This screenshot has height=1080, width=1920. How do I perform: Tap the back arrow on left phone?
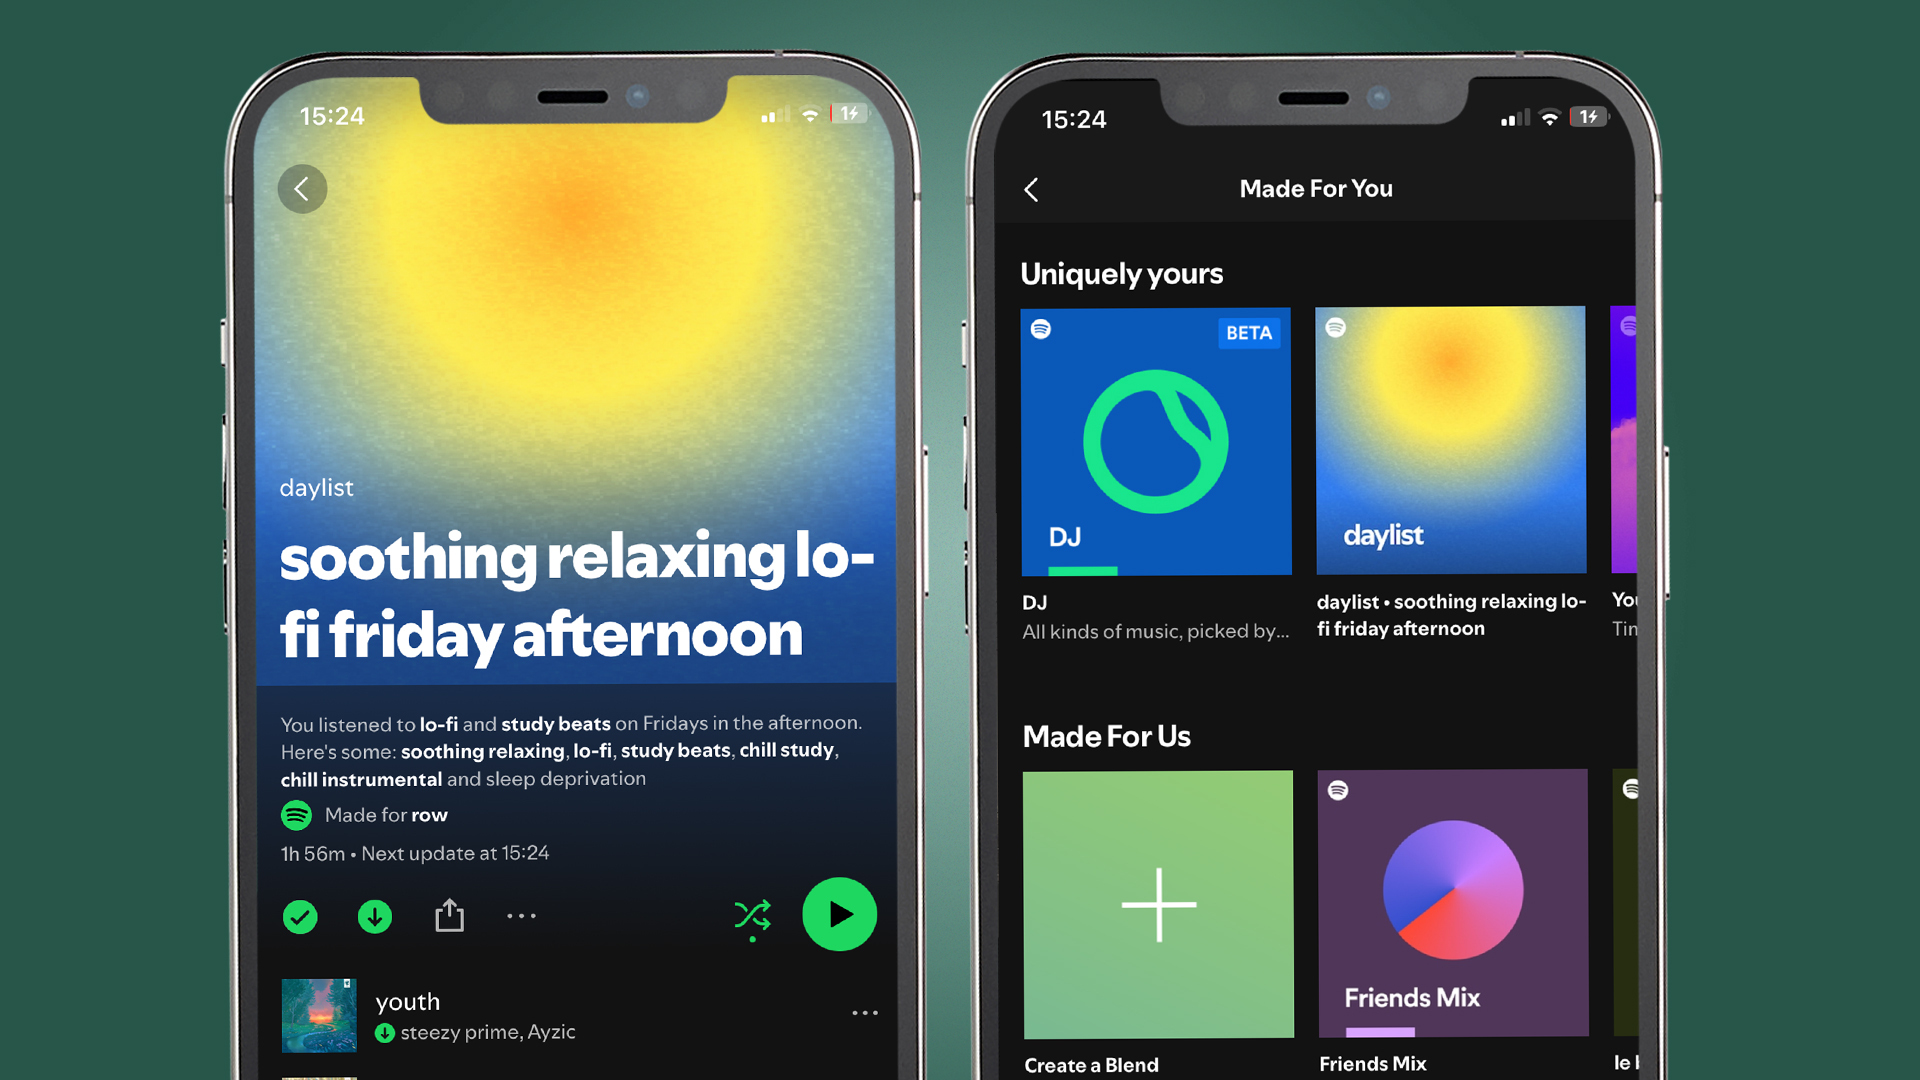pos(301,186)
